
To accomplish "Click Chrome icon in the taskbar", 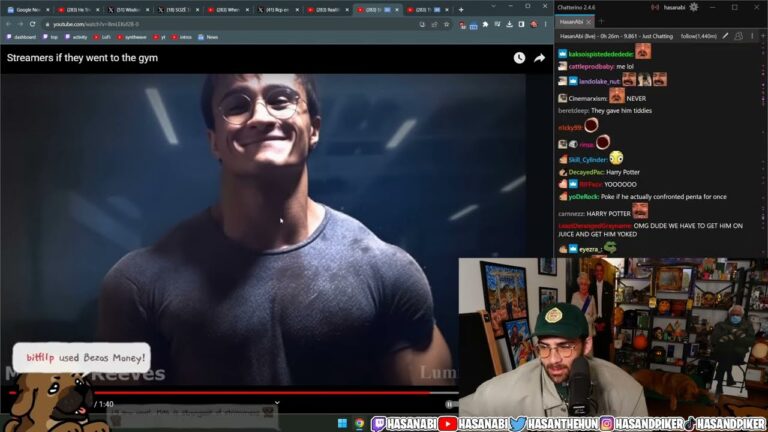I will click(360, 423).
